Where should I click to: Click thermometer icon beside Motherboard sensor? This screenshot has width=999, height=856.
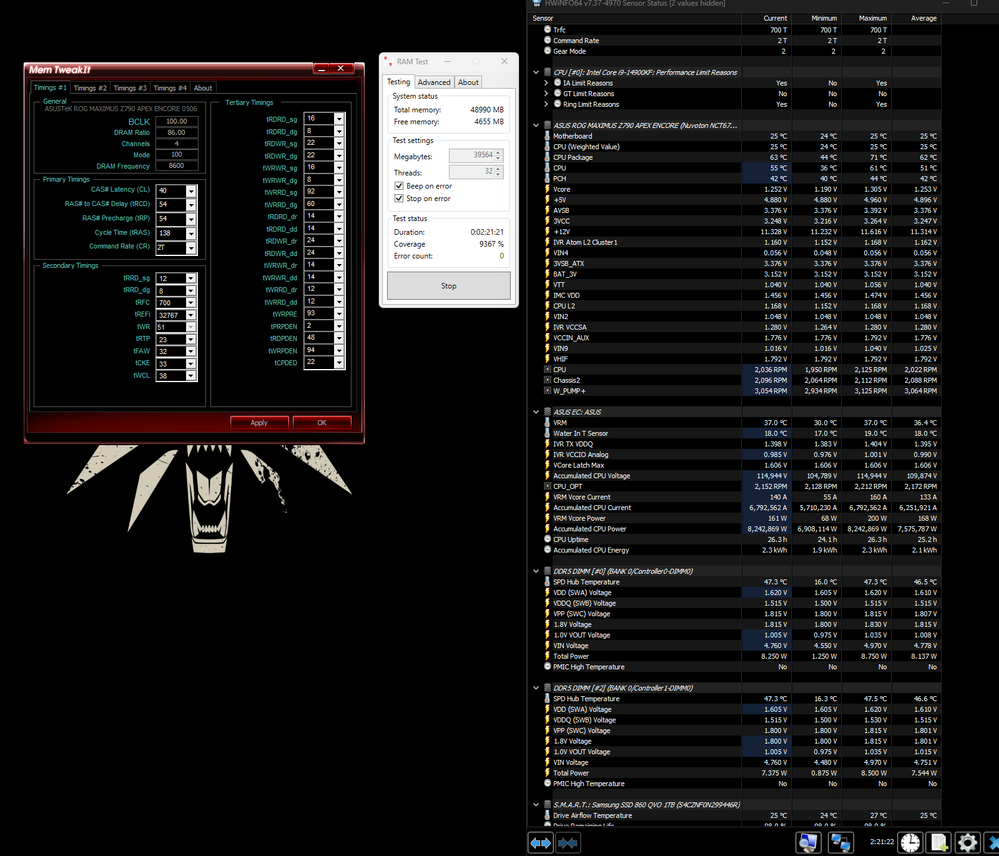pos(547,136)
